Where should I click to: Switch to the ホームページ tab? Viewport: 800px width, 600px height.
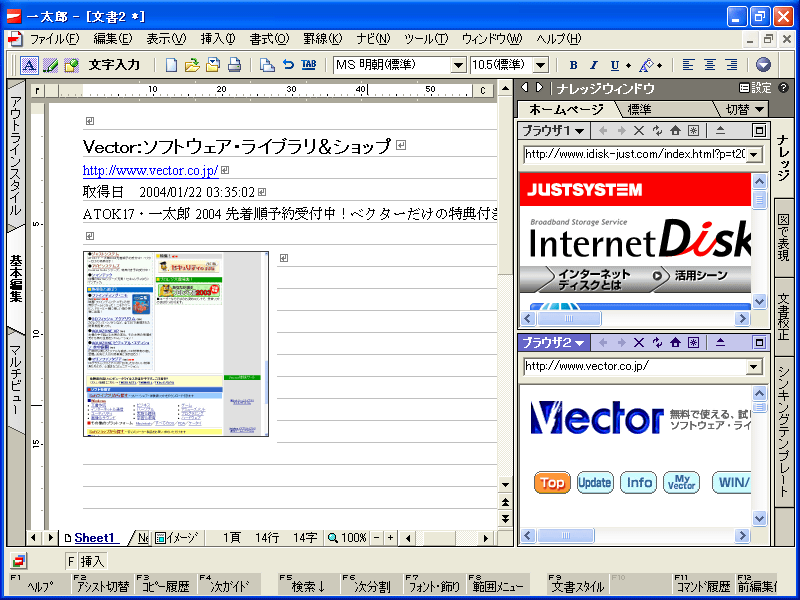[x=566, y=109]
